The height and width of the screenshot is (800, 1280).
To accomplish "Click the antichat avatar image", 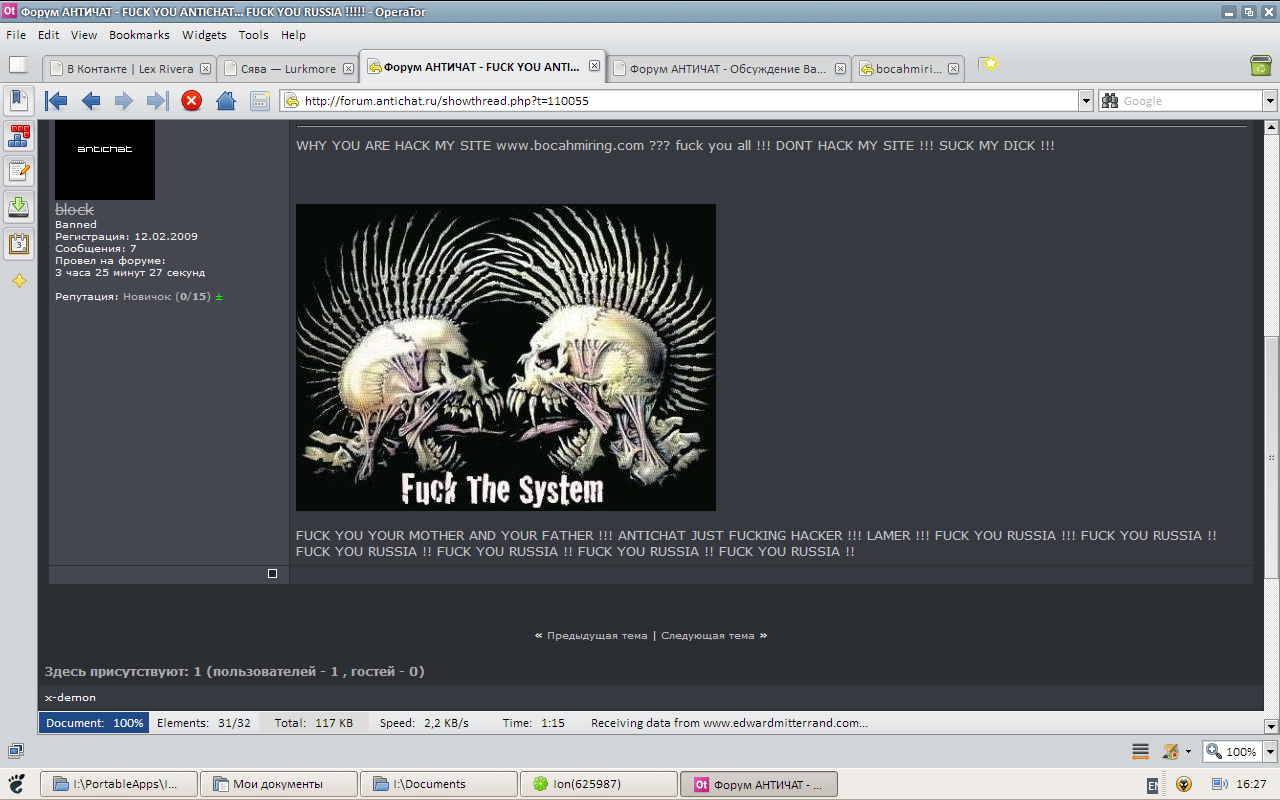I will point(105,159).
